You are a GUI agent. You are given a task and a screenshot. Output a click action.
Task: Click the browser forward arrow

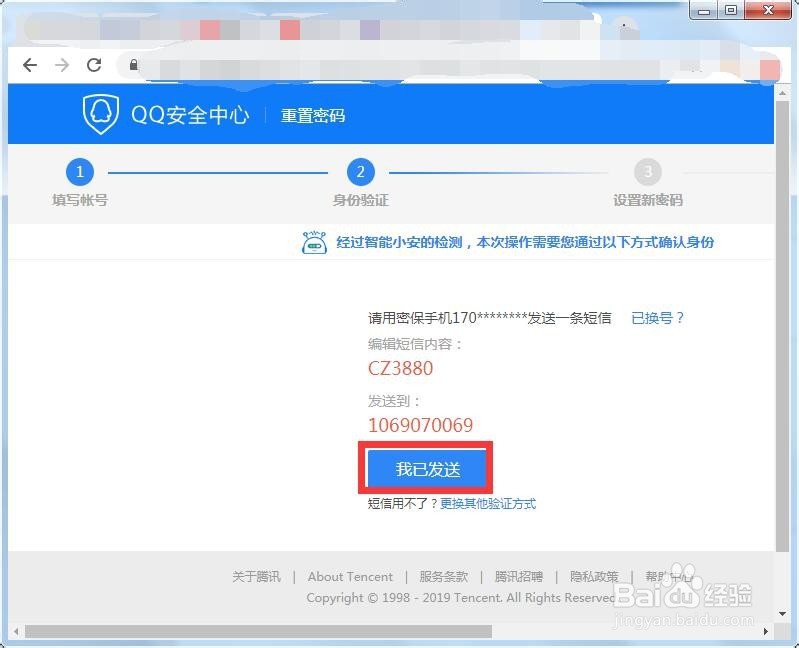click(x=62, y=65)
